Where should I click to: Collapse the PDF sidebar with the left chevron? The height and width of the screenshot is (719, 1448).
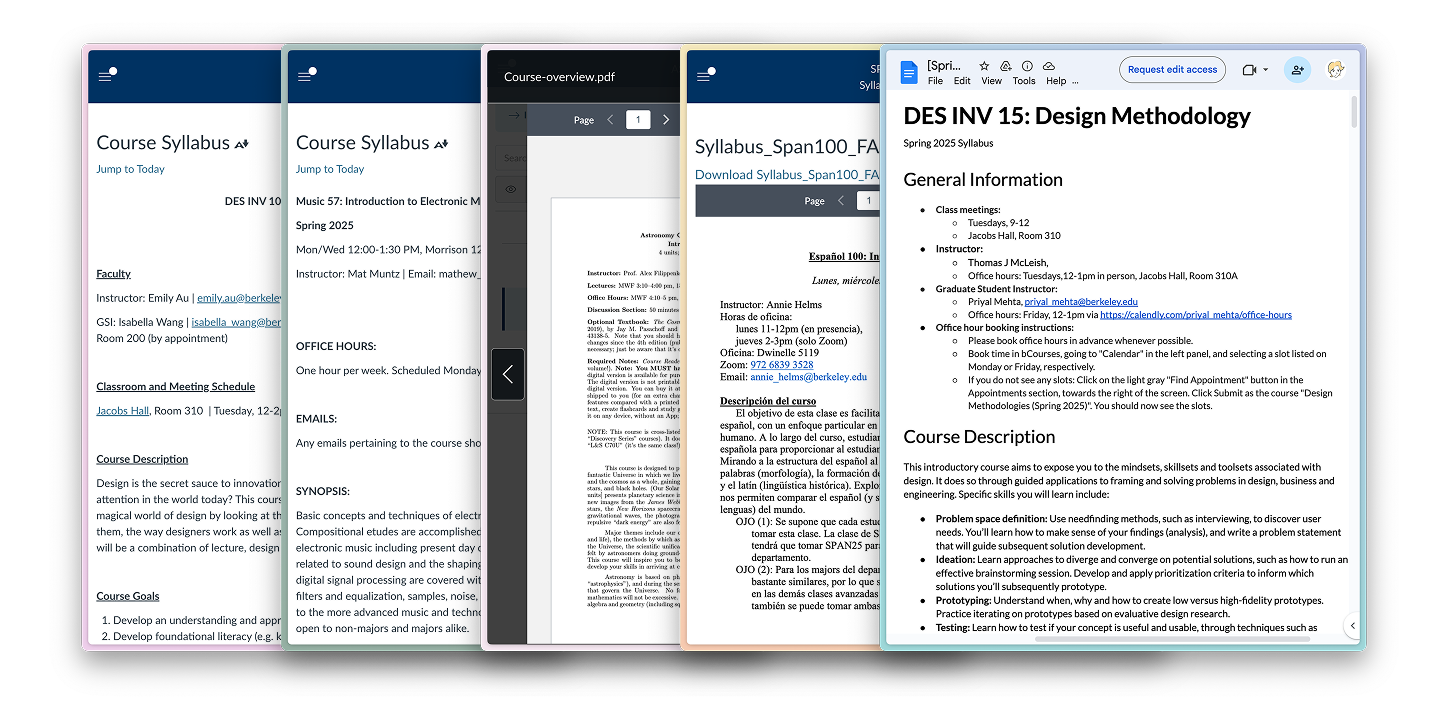tap(508, 373)
